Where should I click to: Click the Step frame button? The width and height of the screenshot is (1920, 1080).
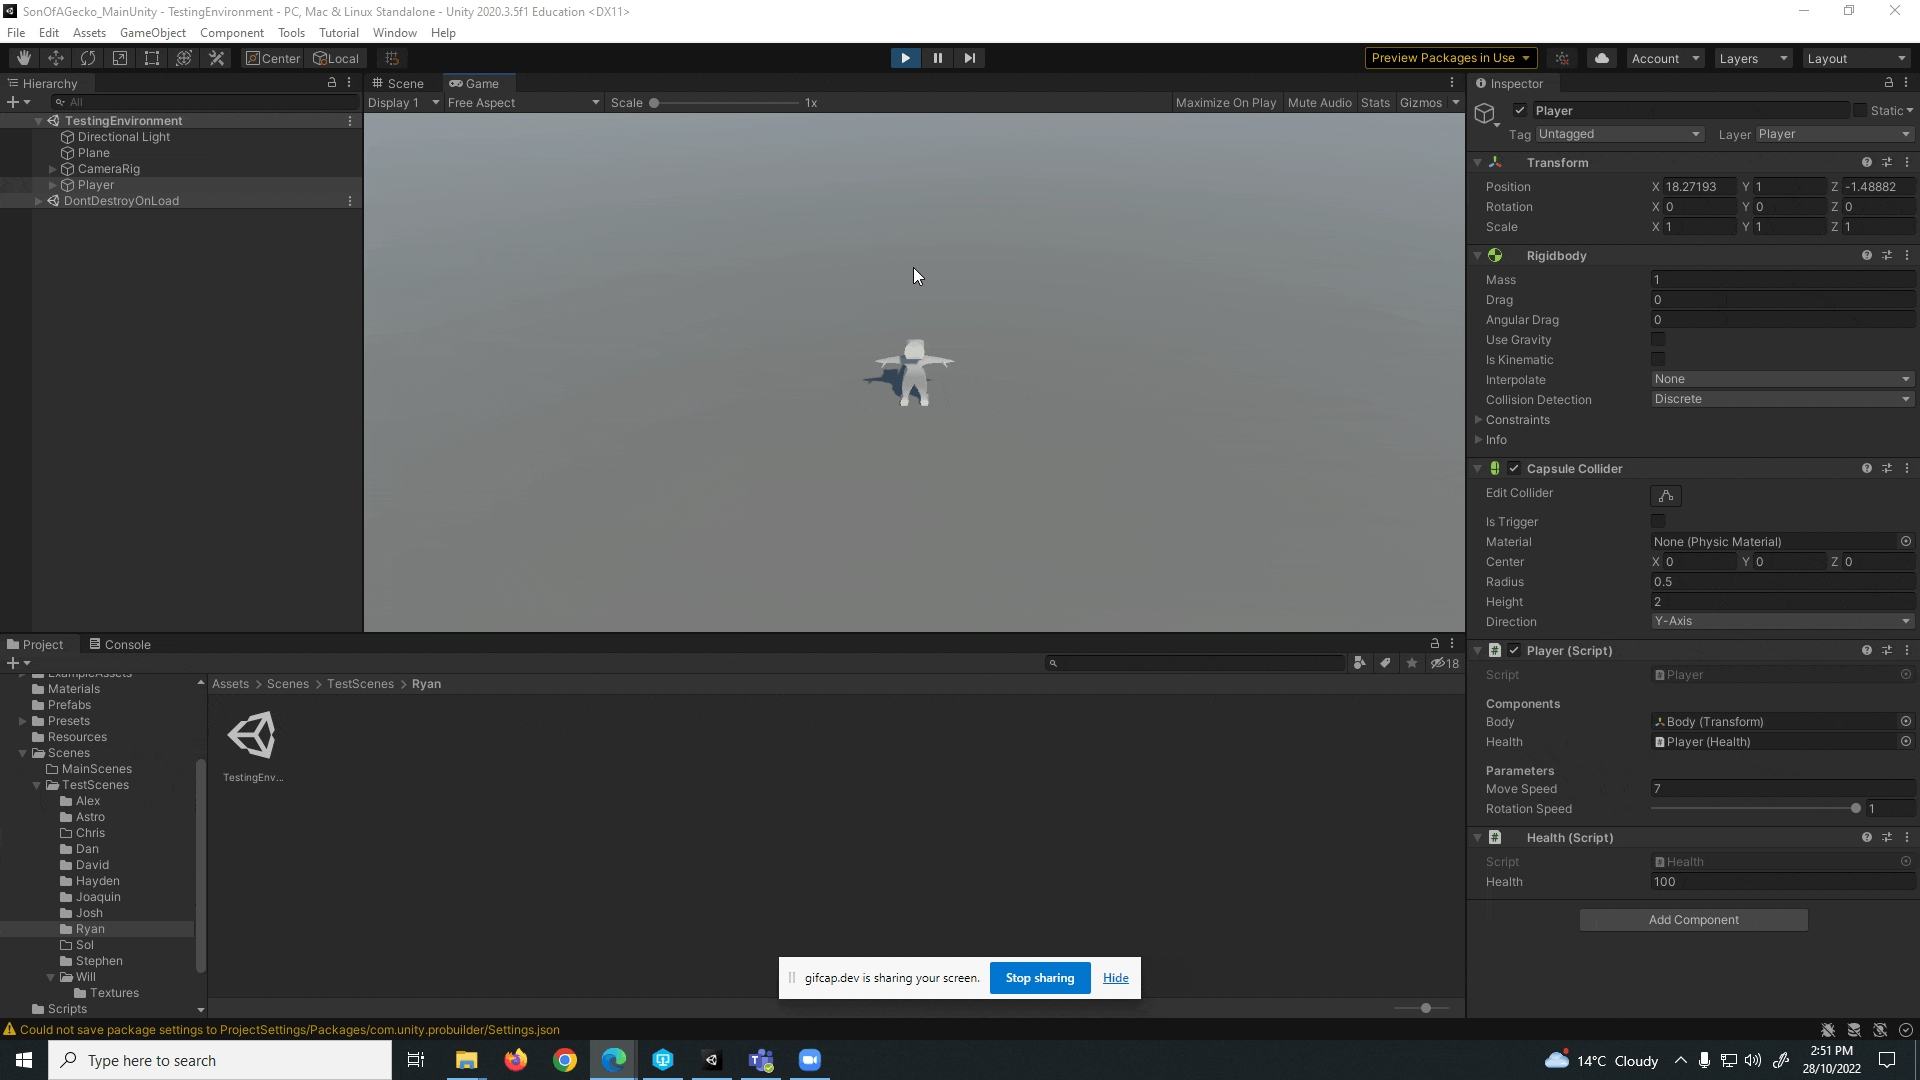pyautogui.click(x=969, y=58)
